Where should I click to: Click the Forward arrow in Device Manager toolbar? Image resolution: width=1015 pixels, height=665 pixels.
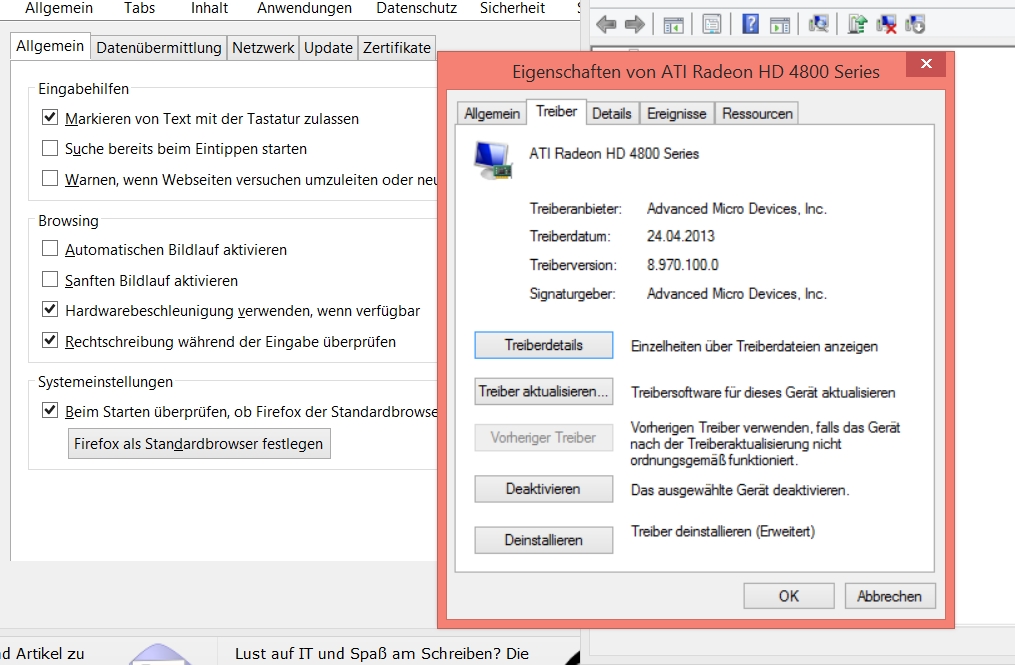[634, 25]
